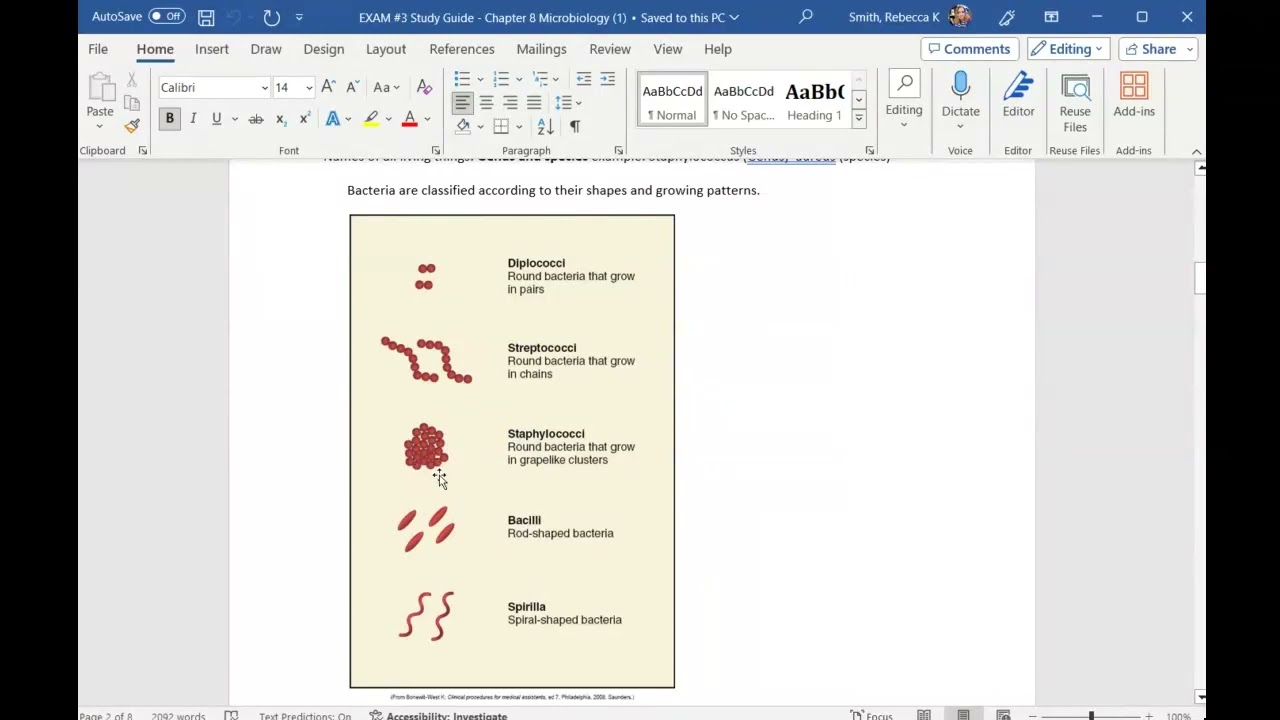The height and width of the screenshot is (720, 1280).
Task: Align text to the right
Action: click(x=510, y=102)
